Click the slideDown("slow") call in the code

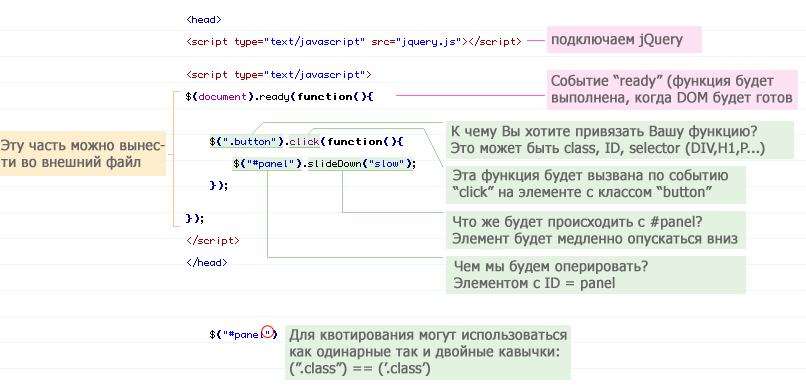coord(360,164)
